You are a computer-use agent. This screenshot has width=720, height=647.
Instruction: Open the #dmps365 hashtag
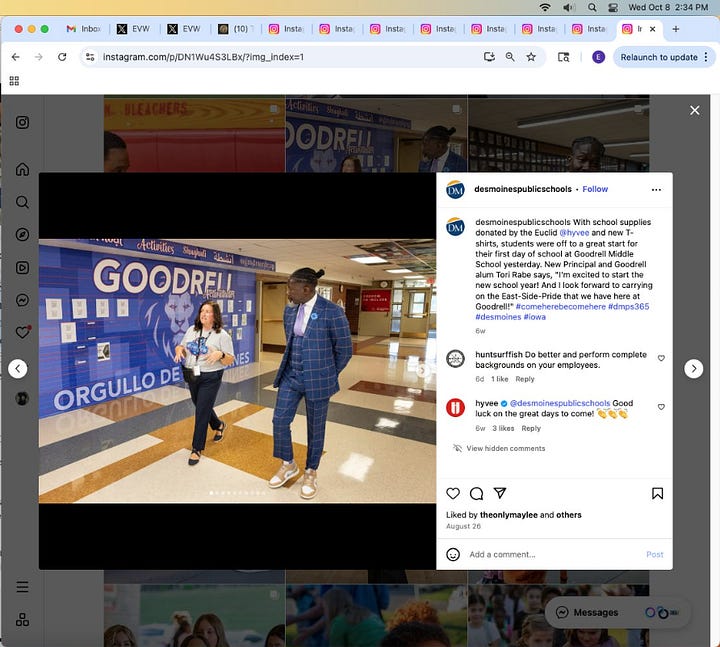[629, 306]
